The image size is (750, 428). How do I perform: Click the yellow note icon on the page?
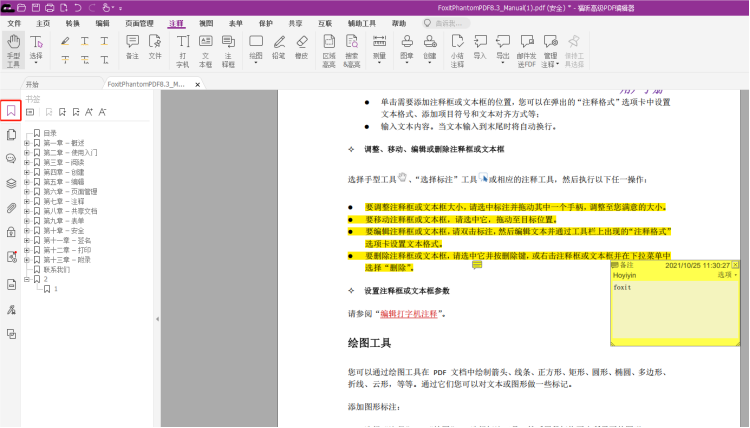[477, 265]
